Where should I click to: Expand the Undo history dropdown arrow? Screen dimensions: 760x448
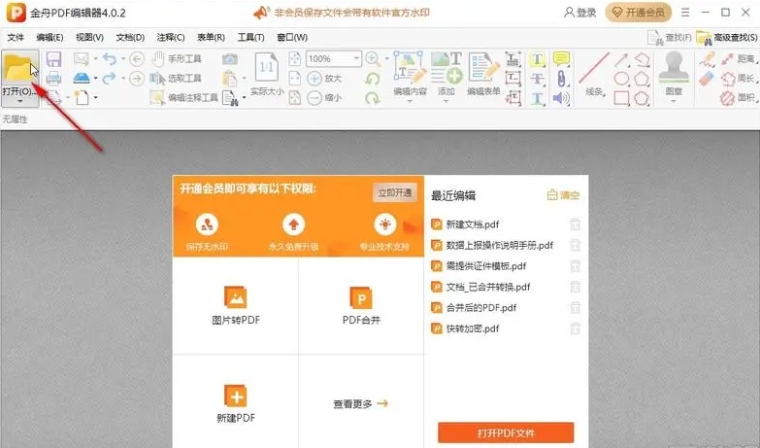(123, 59)
